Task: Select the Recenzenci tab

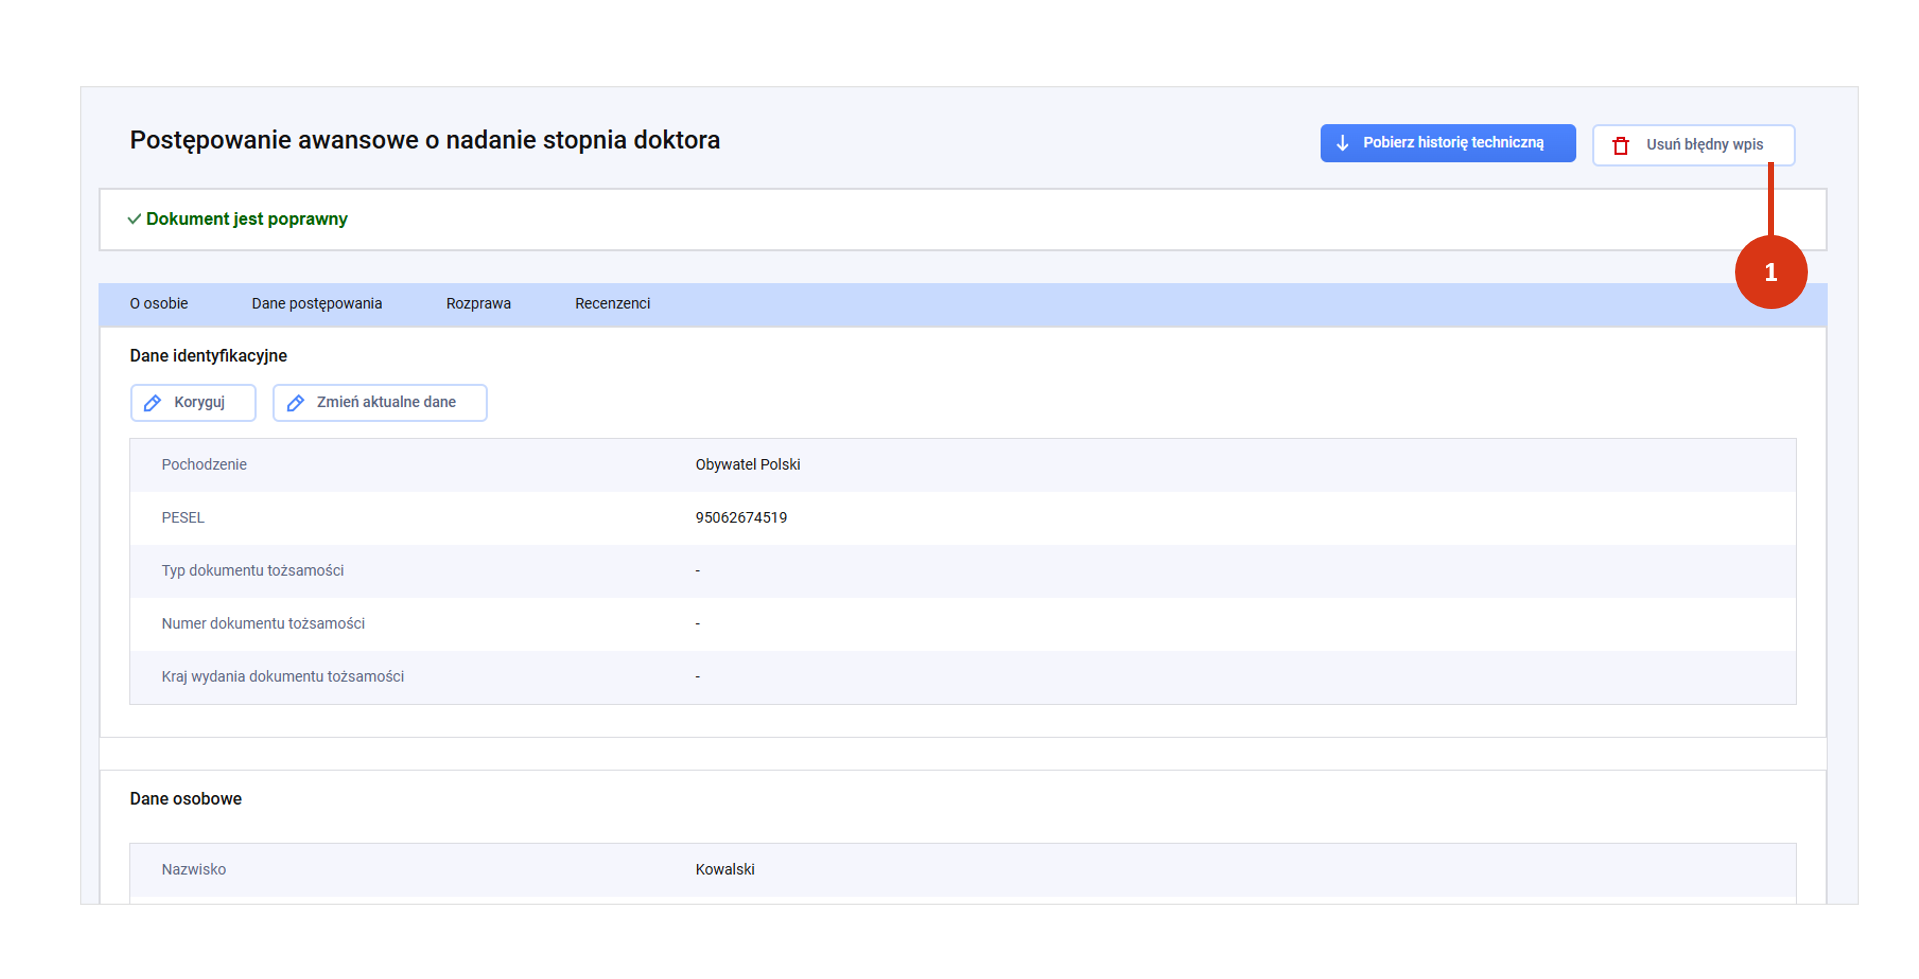Action: [x=612, y=304]
